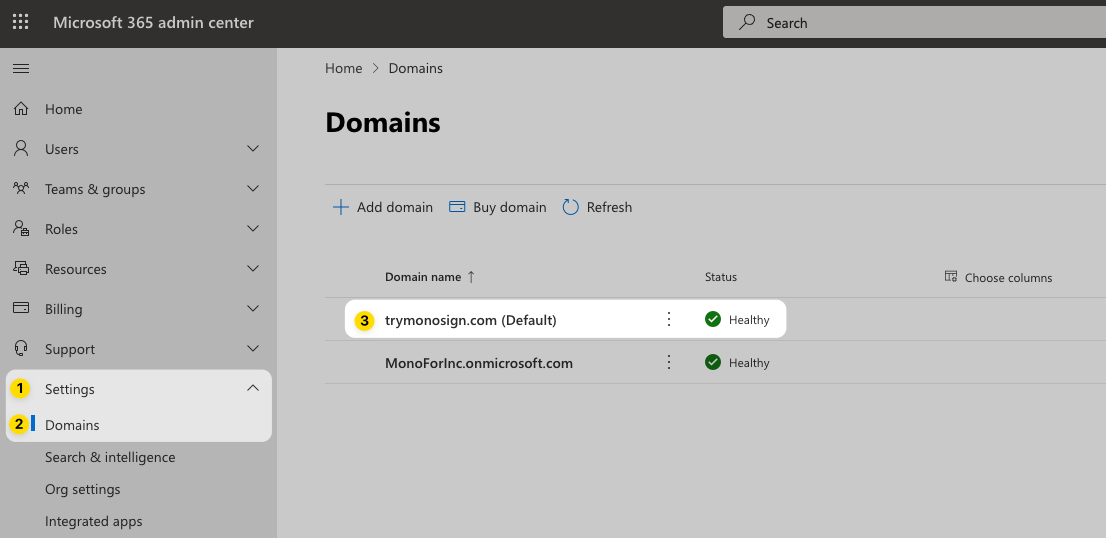Click the Users navigation label
The width and height of the screenshot is (1106, 538).
click(62, 149)
